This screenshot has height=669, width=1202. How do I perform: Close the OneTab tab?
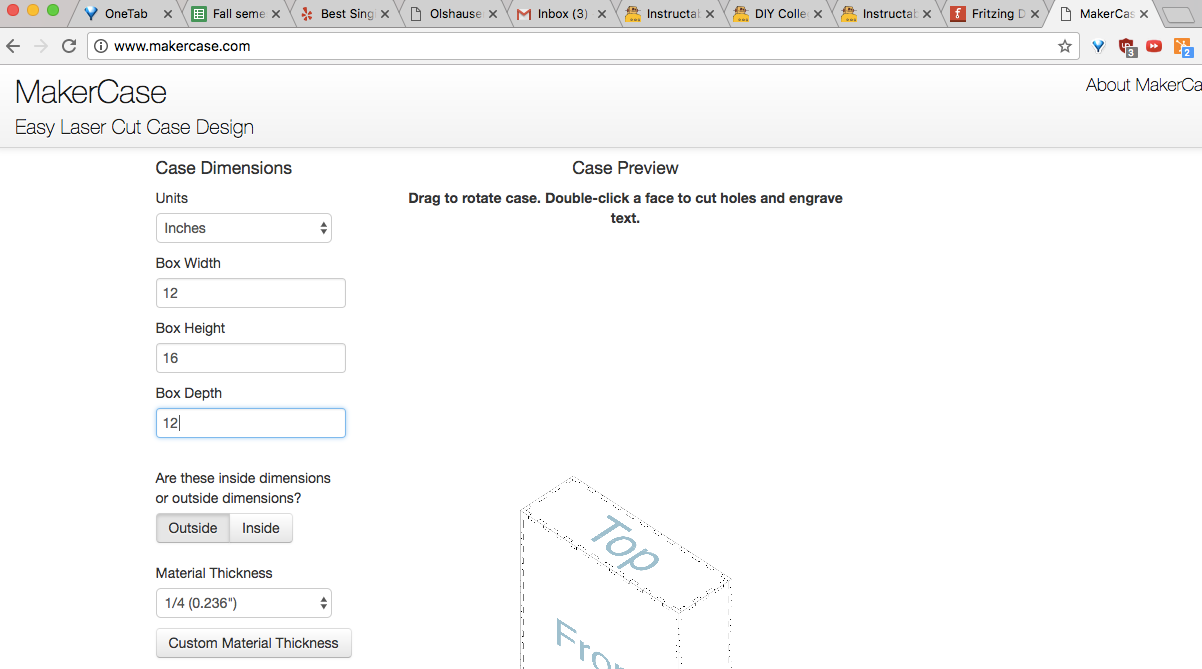point(167,14)
